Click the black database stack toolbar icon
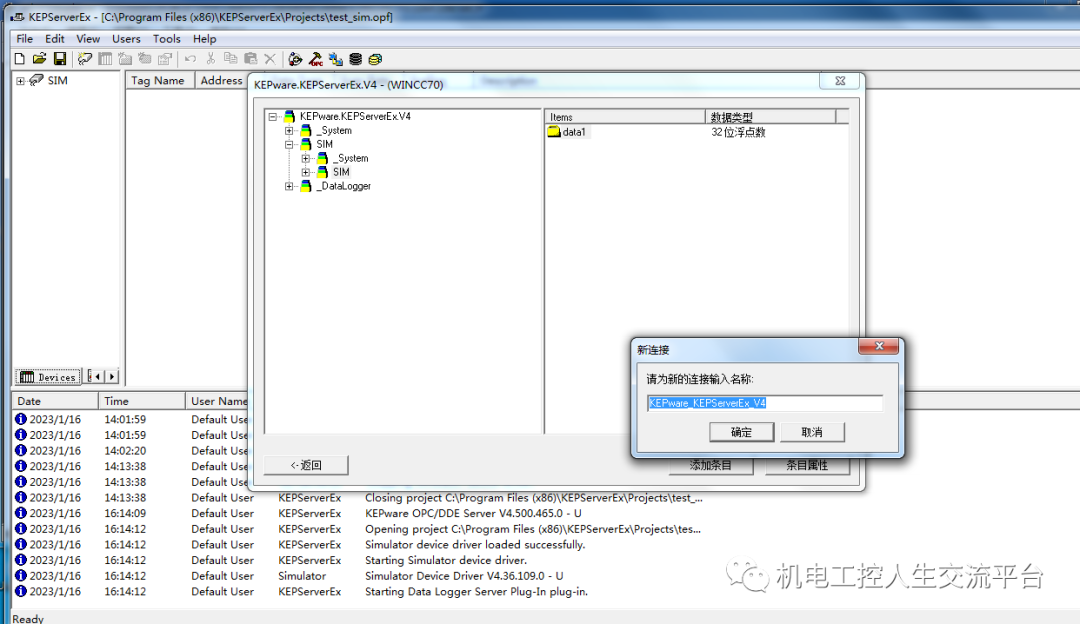The width and height of the screenshot is (1080, 624). click(355, 59)
